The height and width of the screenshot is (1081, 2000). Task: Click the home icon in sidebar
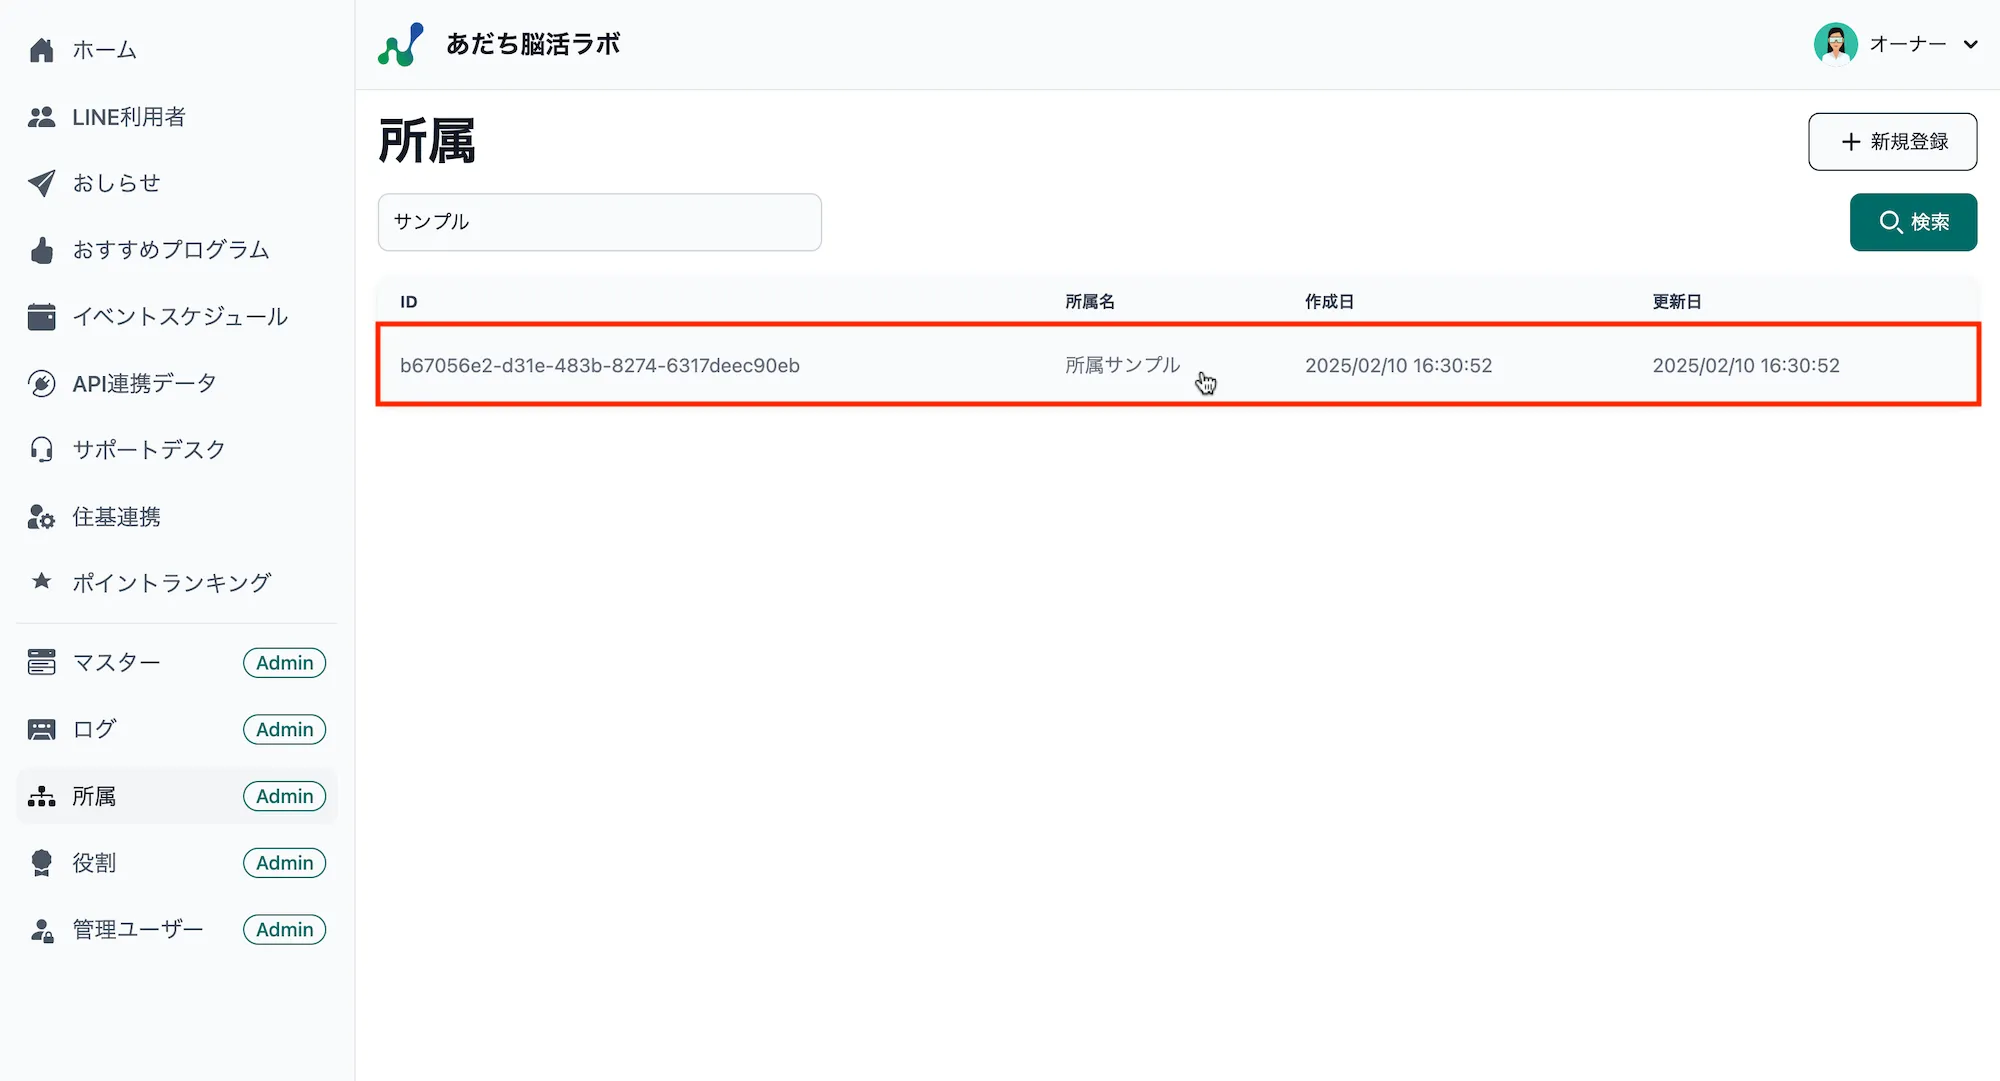(41, 50)
